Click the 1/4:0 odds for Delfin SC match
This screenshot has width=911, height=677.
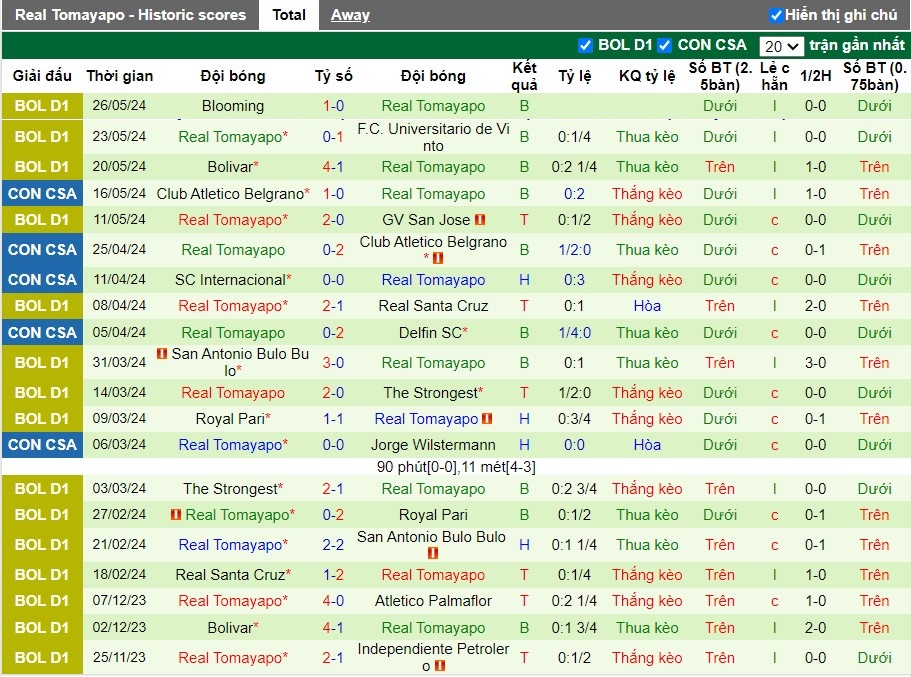(574, 332)
